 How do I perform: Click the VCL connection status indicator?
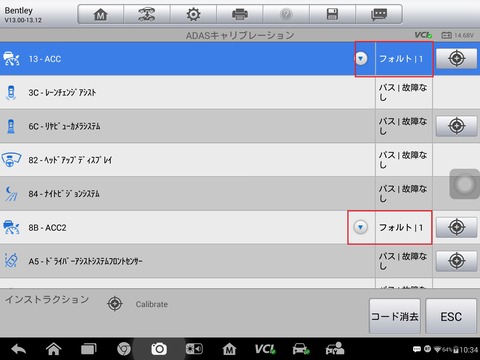click(423, 35)
